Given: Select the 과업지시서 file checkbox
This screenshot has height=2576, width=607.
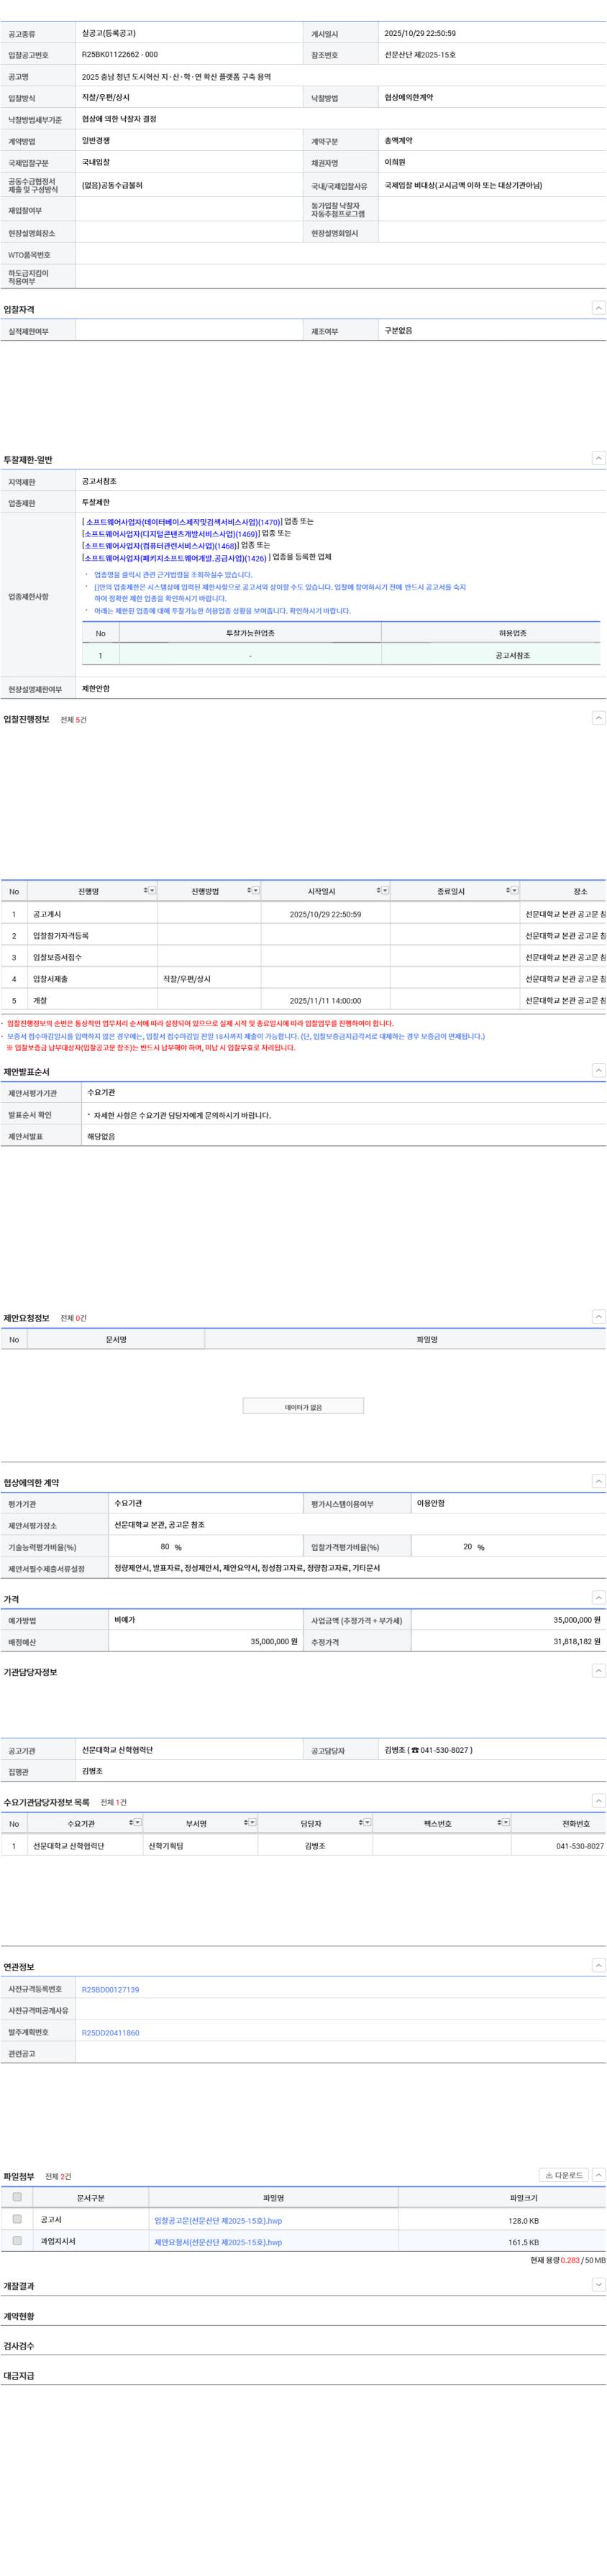Looking at the screenshot, I should (17, 2241).
